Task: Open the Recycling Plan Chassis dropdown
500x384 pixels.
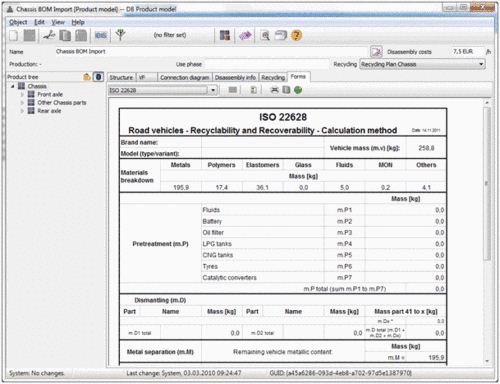Action: click(x=481, y=64)
